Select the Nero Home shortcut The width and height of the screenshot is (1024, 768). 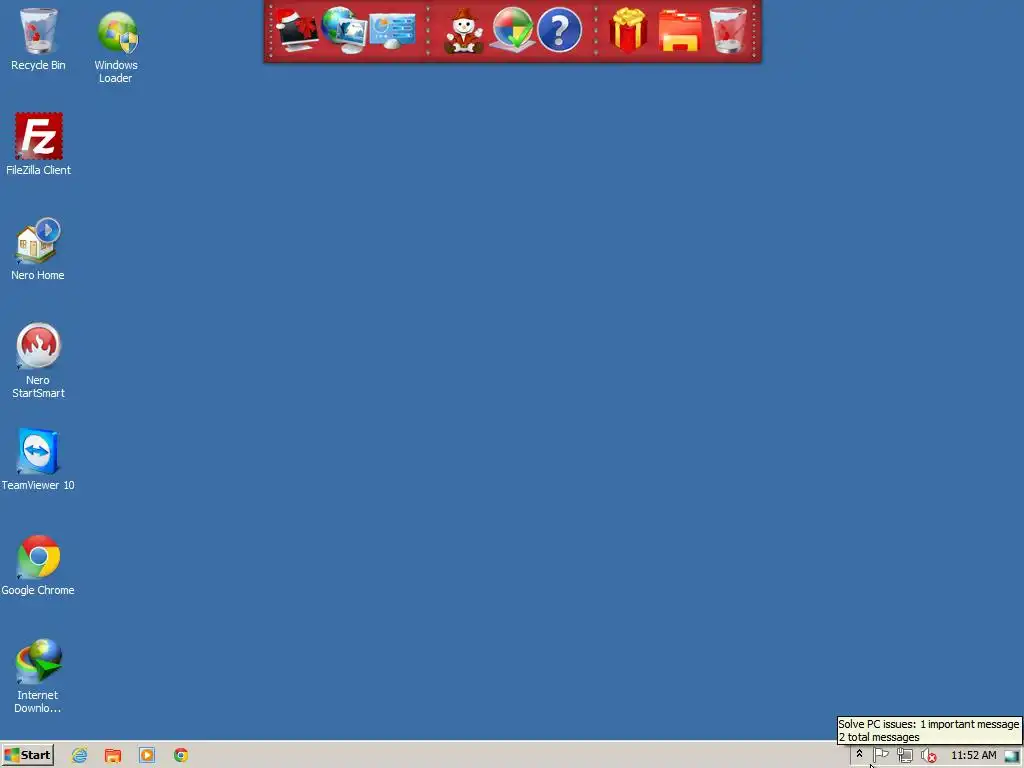38,249
